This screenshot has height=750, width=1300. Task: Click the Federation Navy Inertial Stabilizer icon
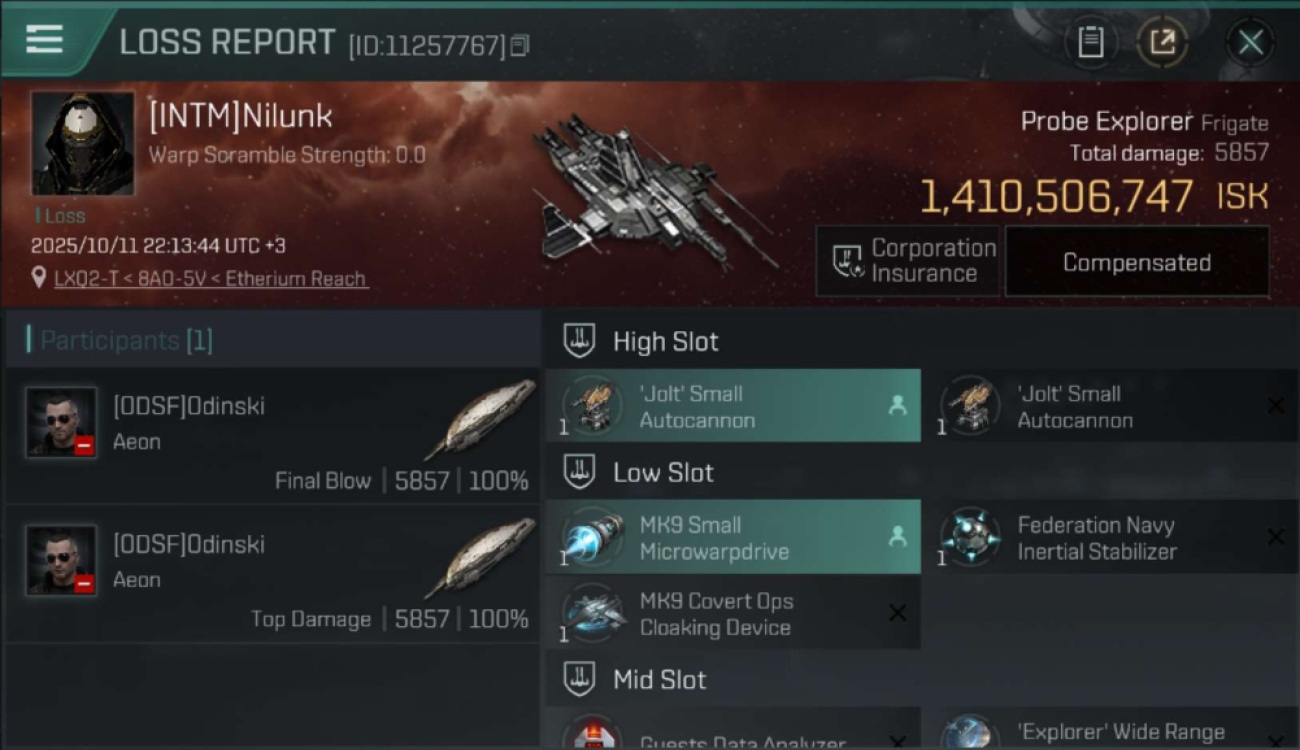tap(969, 538)
